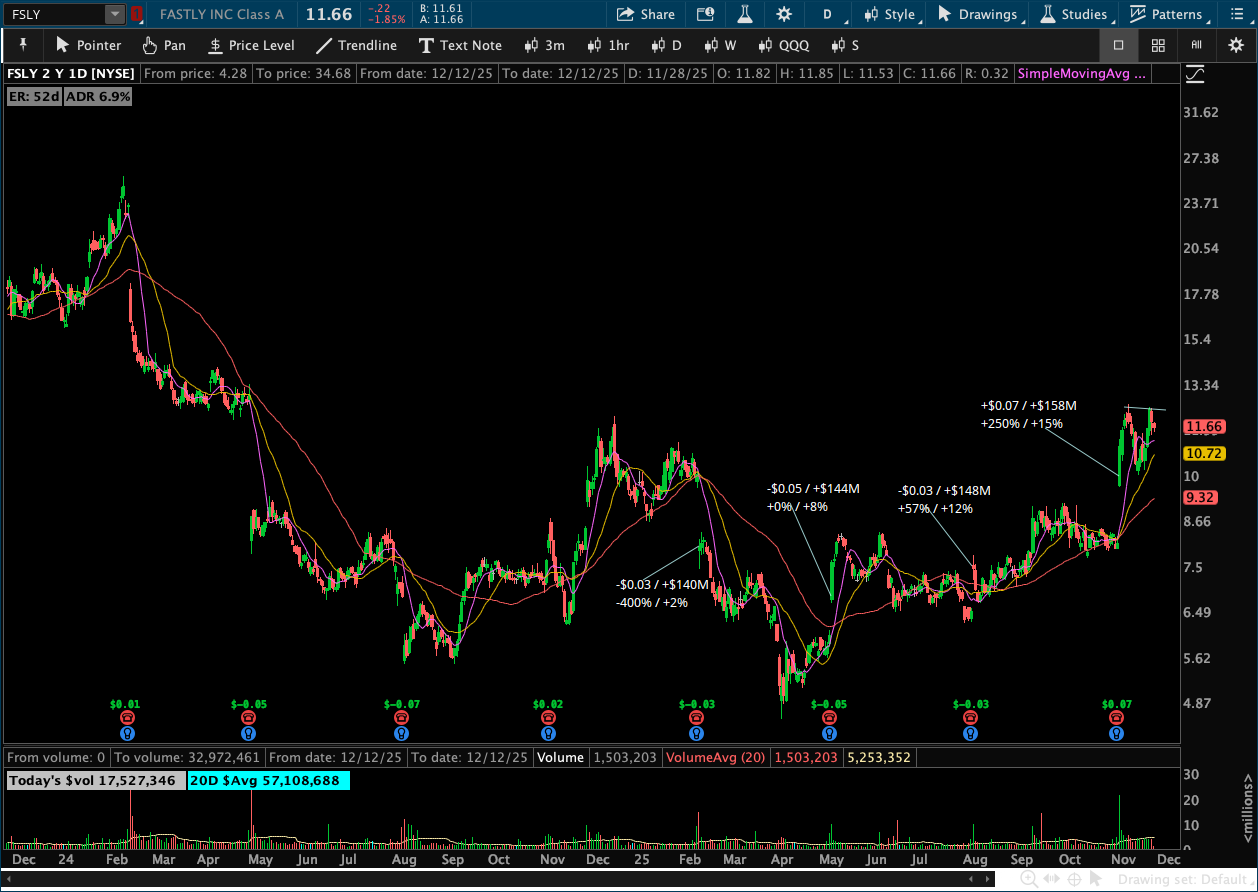
Task: Apply the D daily preset in the drawing toolbar
Action: [666, 45]
